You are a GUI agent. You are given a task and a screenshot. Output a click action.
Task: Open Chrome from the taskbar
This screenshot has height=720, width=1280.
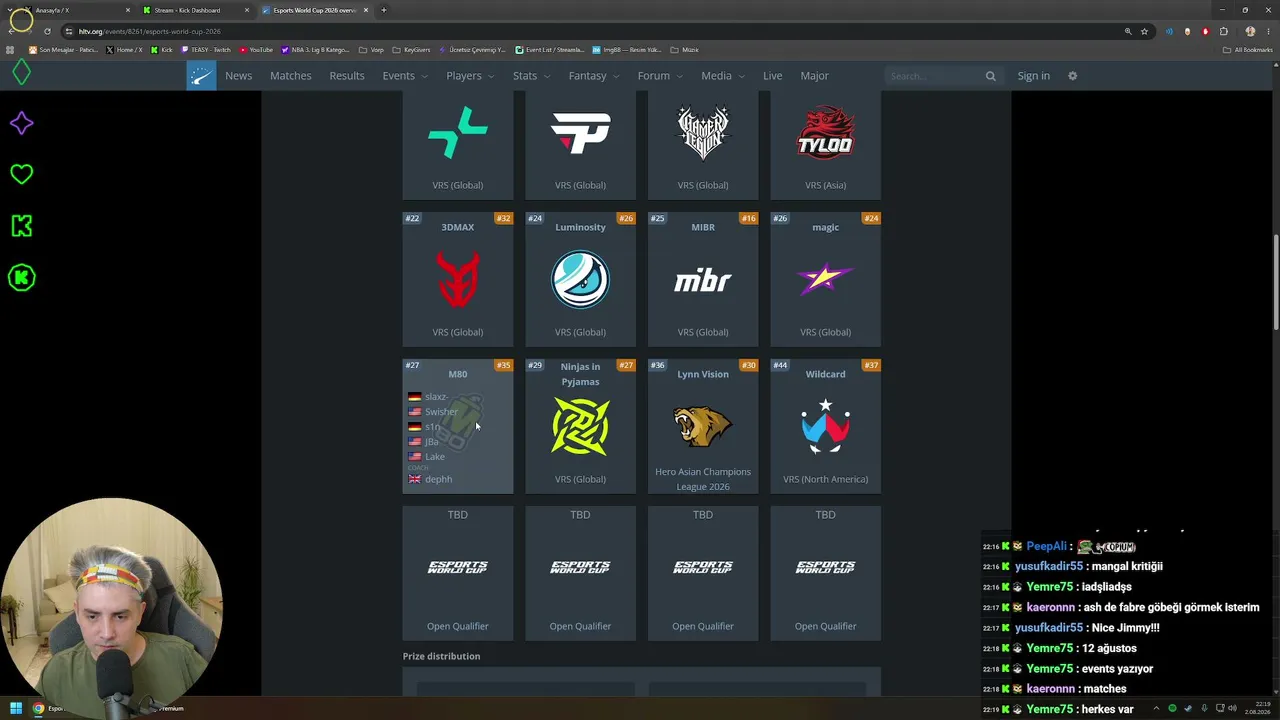(39, 708)
